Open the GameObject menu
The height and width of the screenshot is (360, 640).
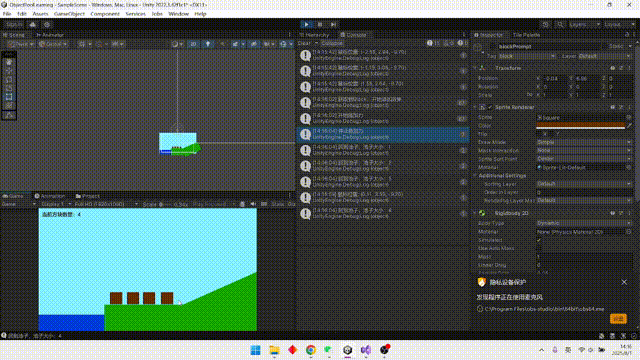tap(69, 14)
